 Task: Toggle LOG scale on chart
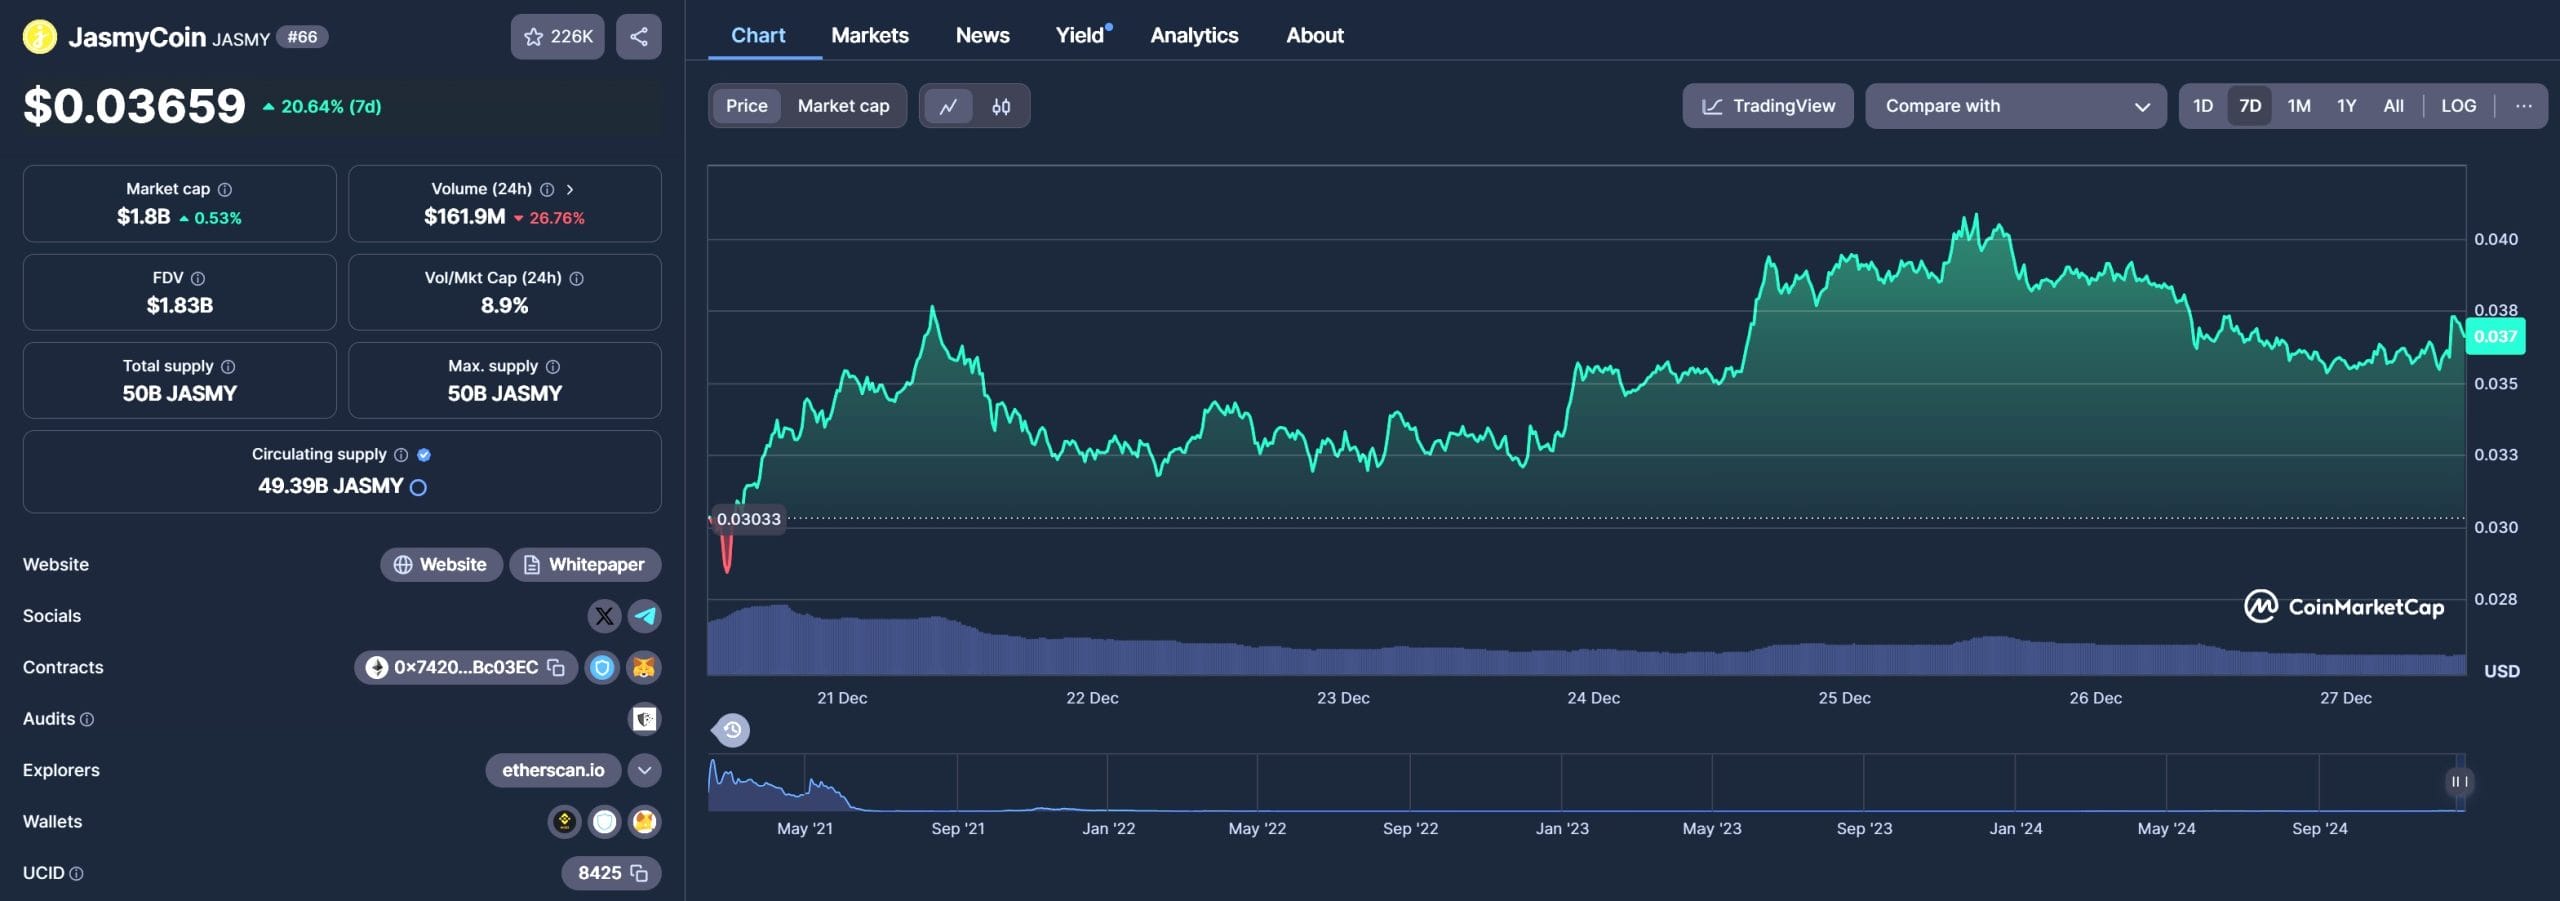pos(2458,106)
